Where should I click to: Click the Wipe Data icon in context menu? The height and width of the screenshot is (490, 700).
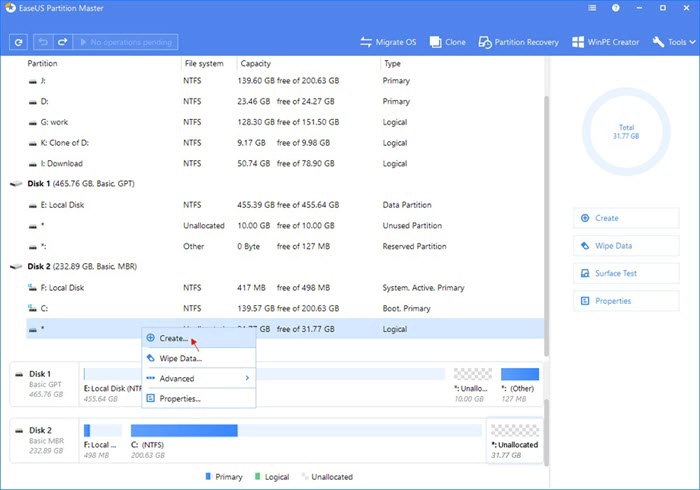(150, 358)
